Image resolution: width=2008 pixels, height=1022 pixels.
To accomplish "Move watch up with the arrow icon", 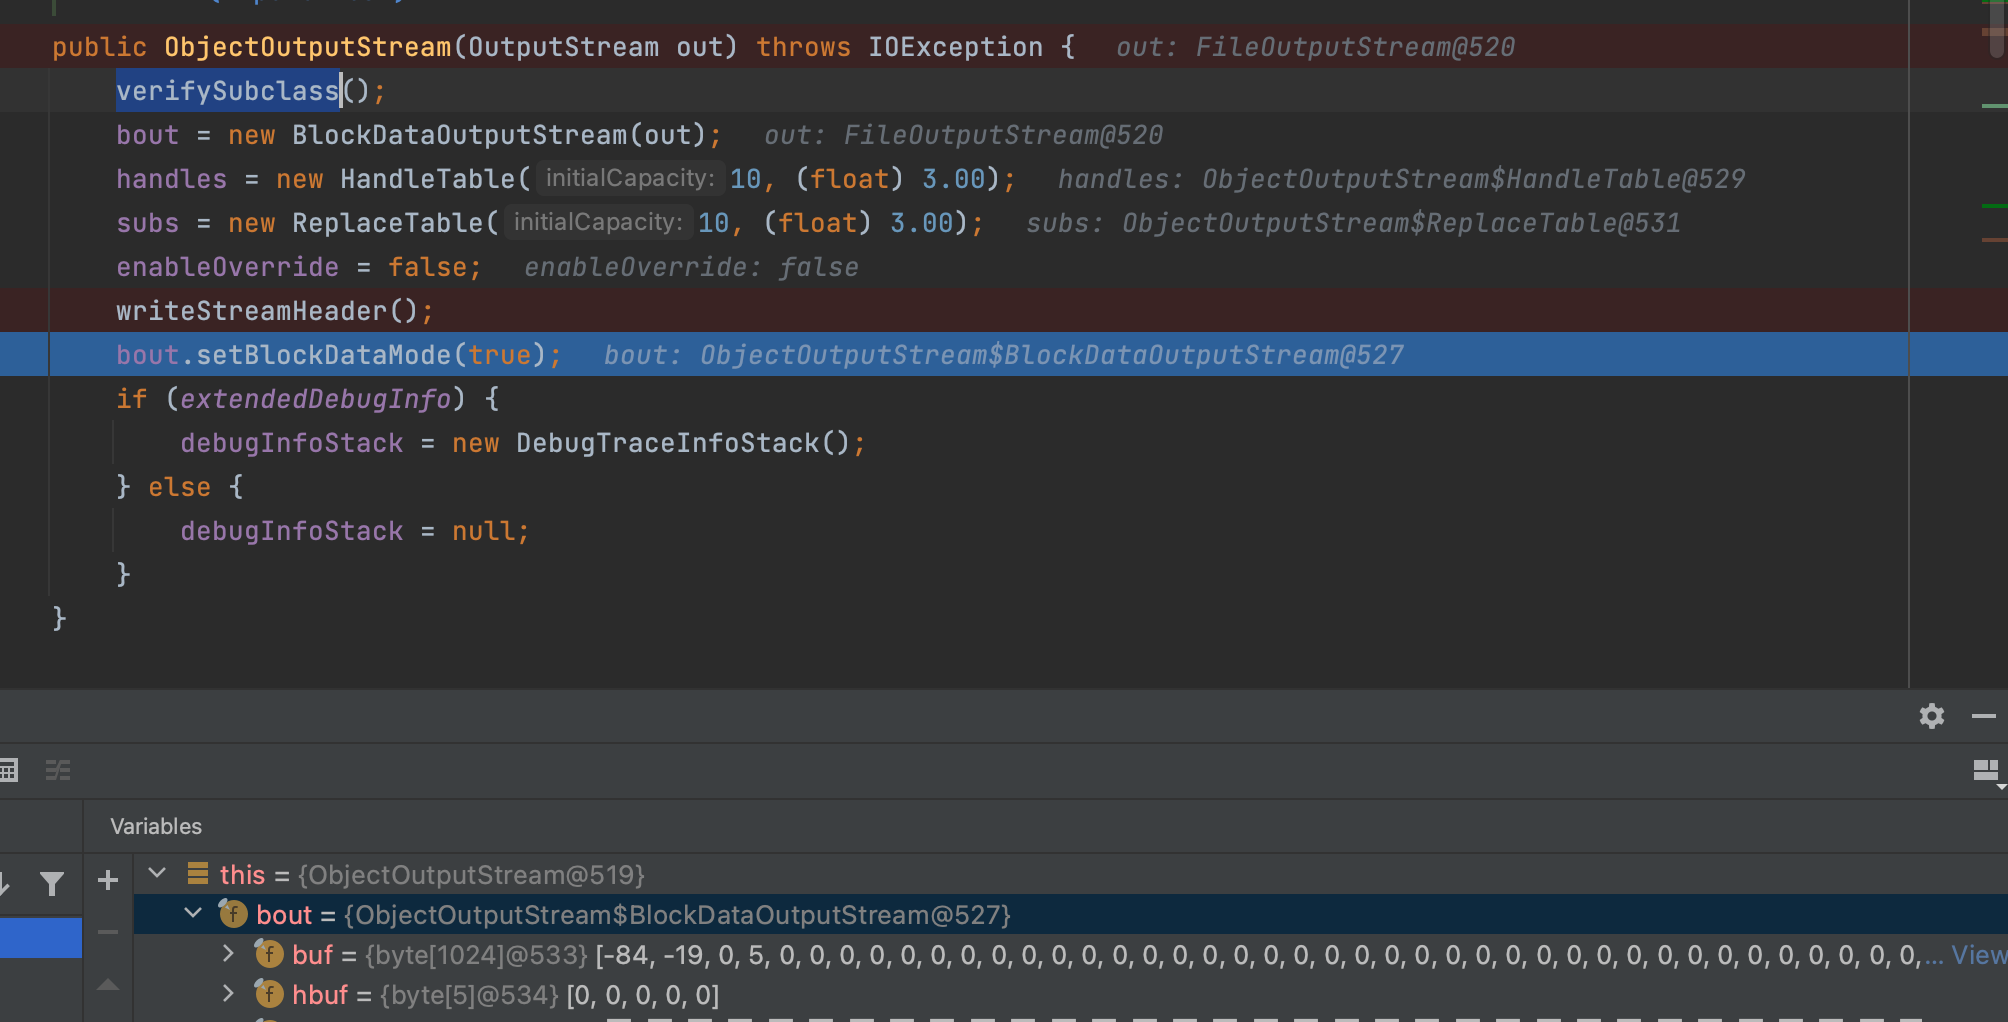I will 108,985.
